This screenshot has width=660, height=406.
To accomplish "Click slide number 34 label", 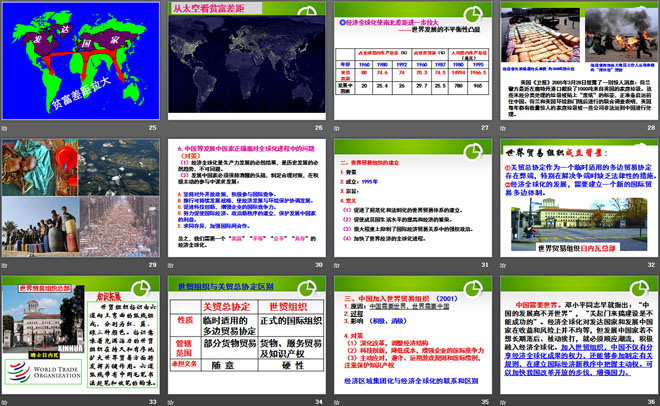I will (x=319, y=402).
